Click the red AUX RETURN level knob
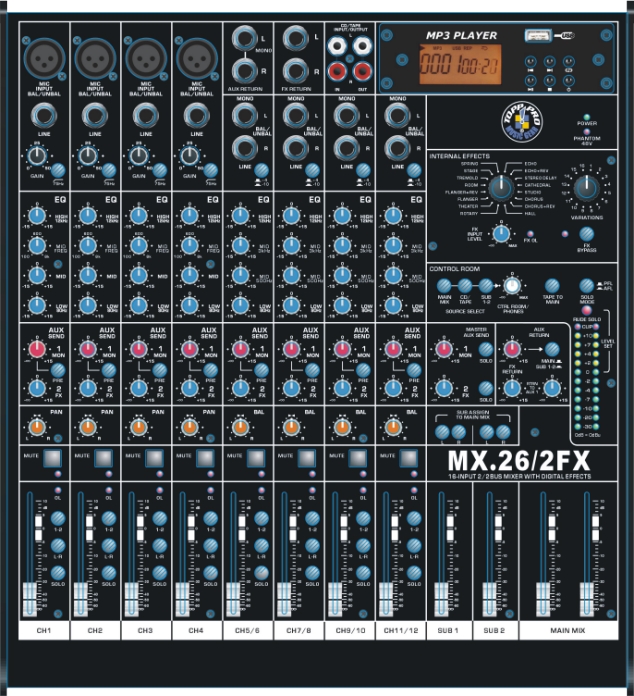Viewport: 634px width, 696px height. point(512,349)
